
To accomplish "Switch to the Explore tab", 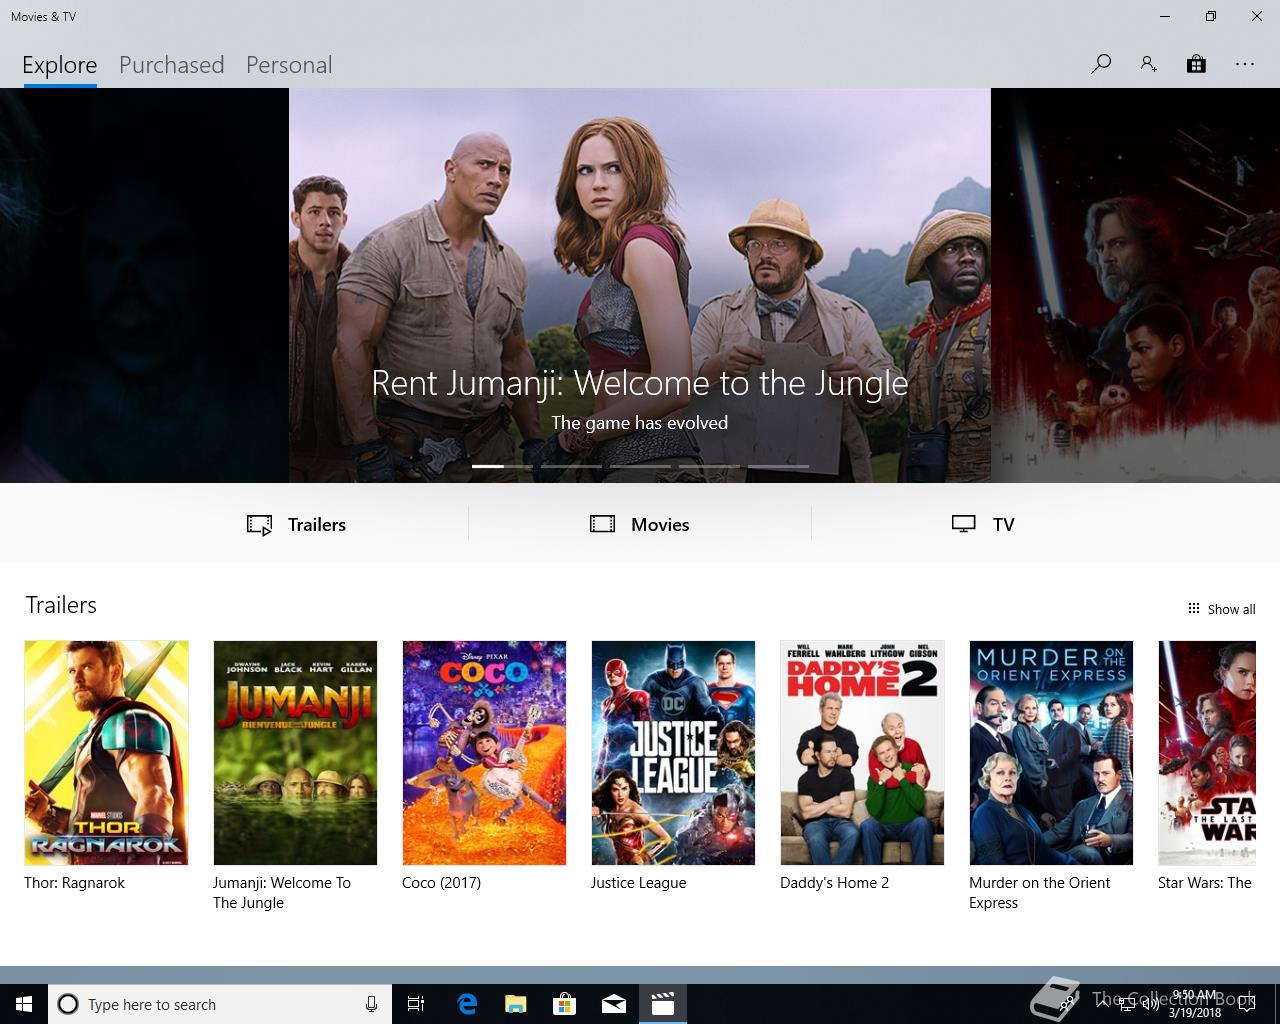I will [60, 65].
